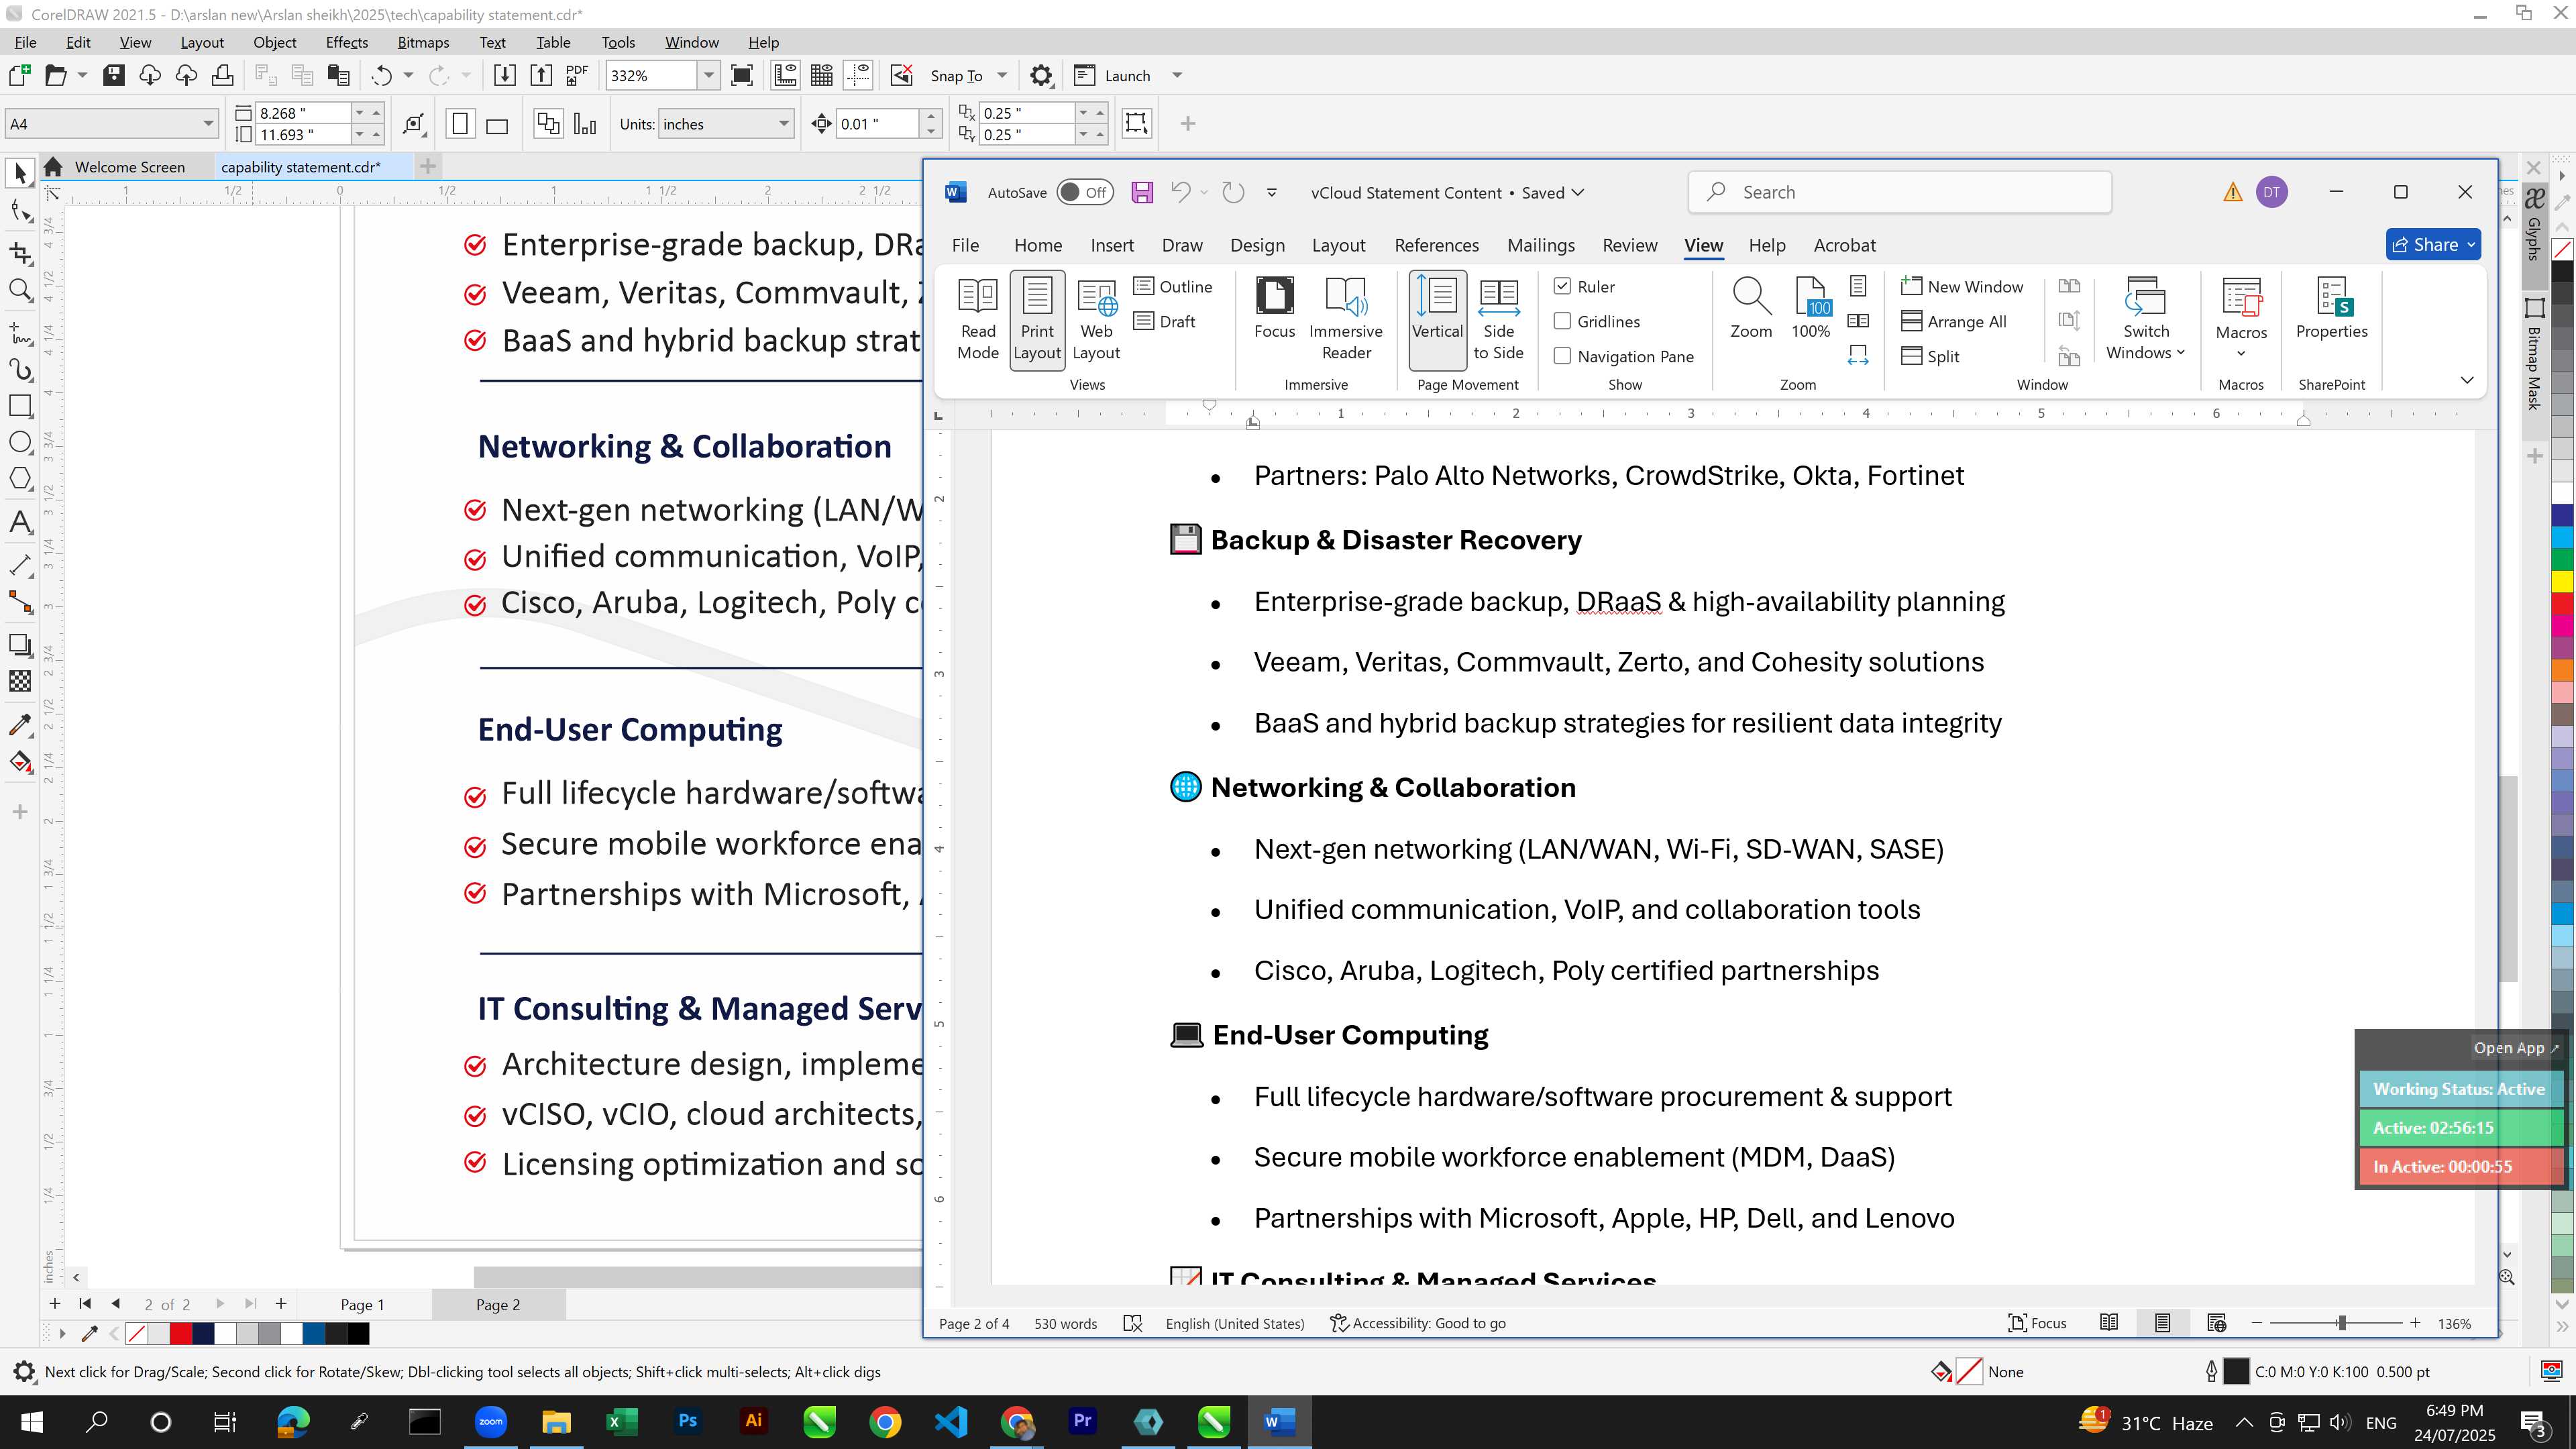Viewport: 2576px width, 1449px height.
Task: Open Switch Windows dropdown in Word
Action: [2145, 319]
